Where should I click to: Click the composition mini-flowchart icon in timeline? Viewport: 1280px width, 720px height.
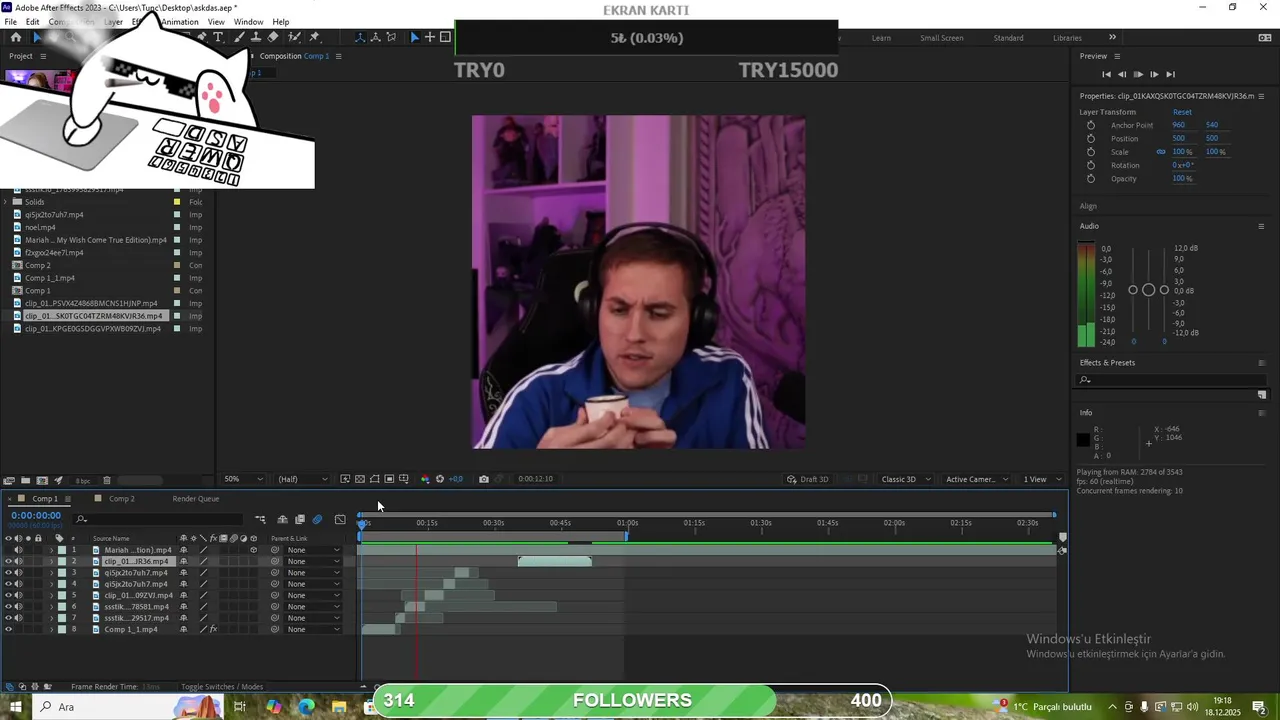(x=261, y=519)
